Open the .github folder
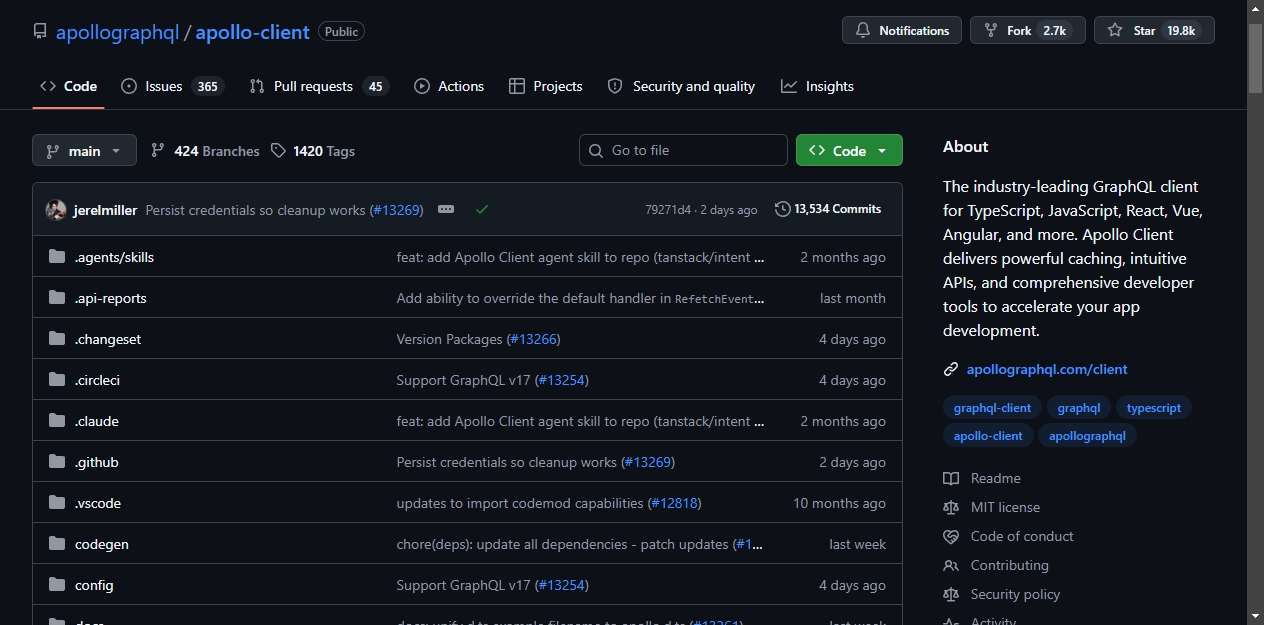1264x625 pixels. point(96,462)
